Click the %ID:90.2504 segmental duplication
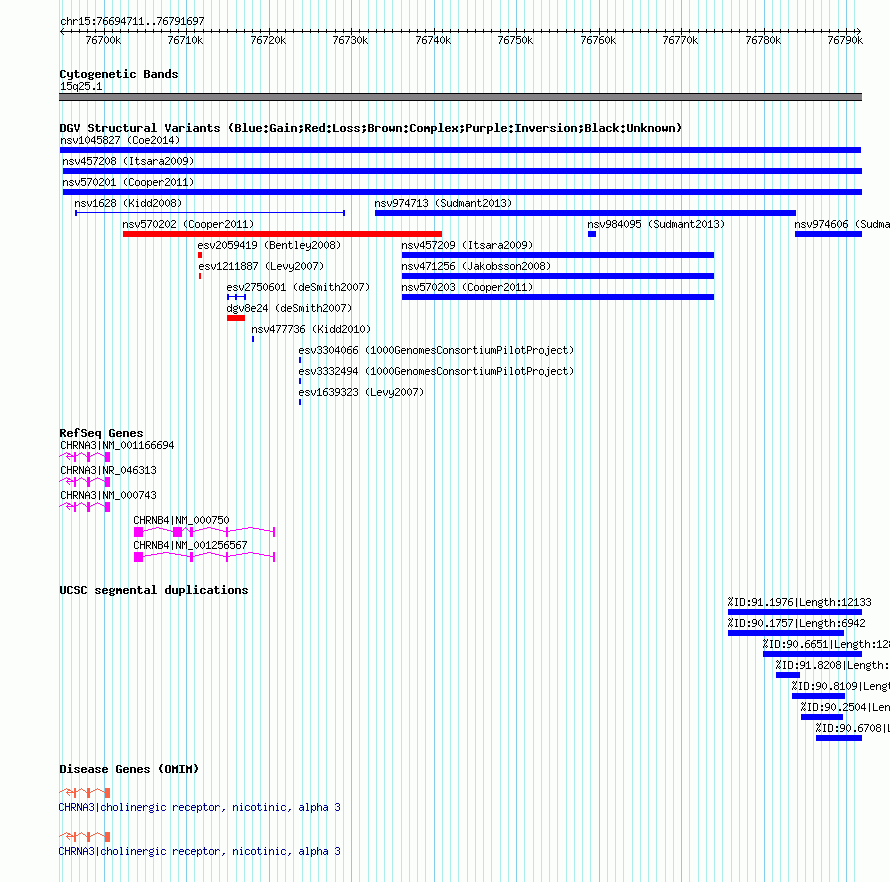 point(821,717)
